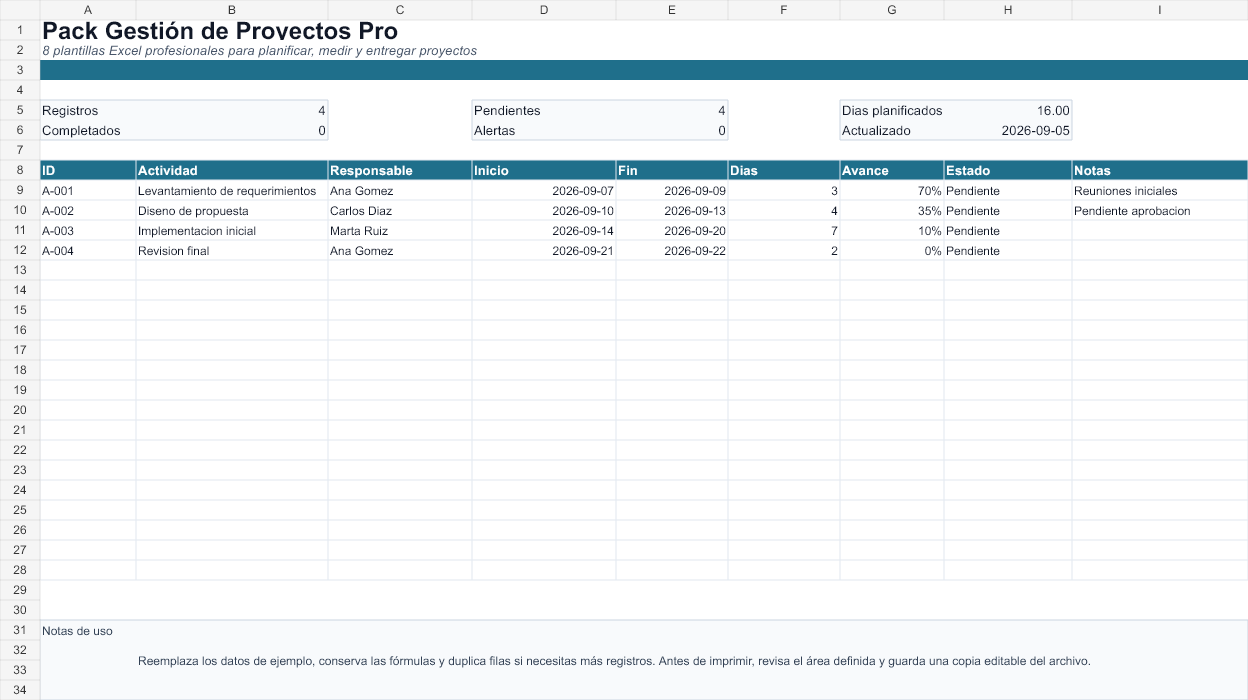Select cell with ID A-004
The width and height of the screenshot is (1248, 700).
click(88, 250)
